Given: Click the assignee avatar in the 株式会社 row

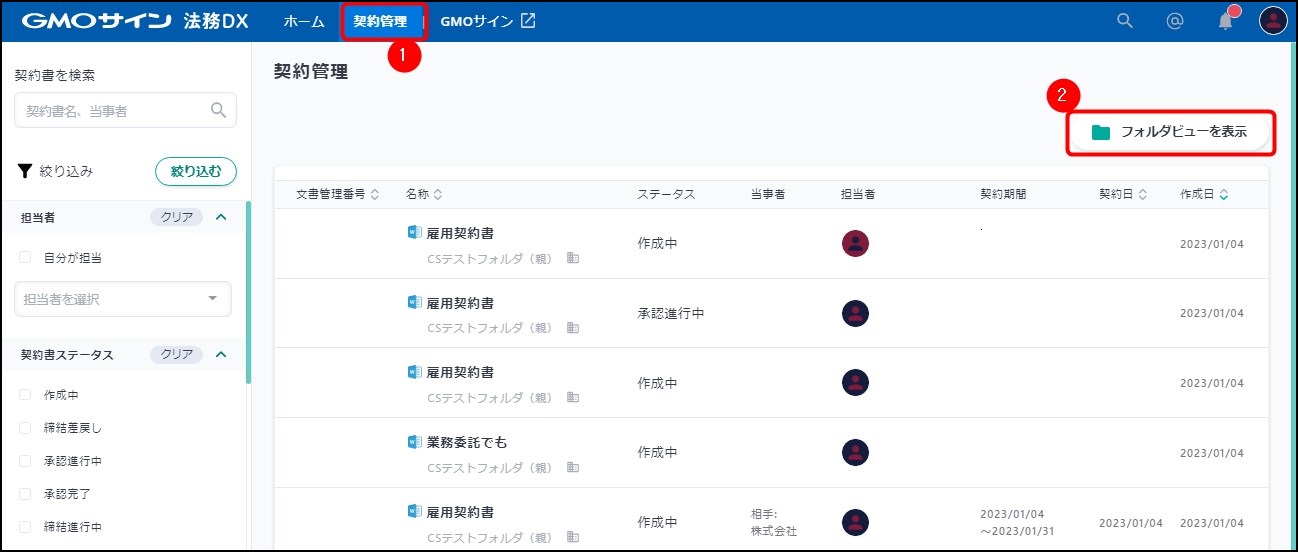Looking at the screenshot, I should click(855, 522).
